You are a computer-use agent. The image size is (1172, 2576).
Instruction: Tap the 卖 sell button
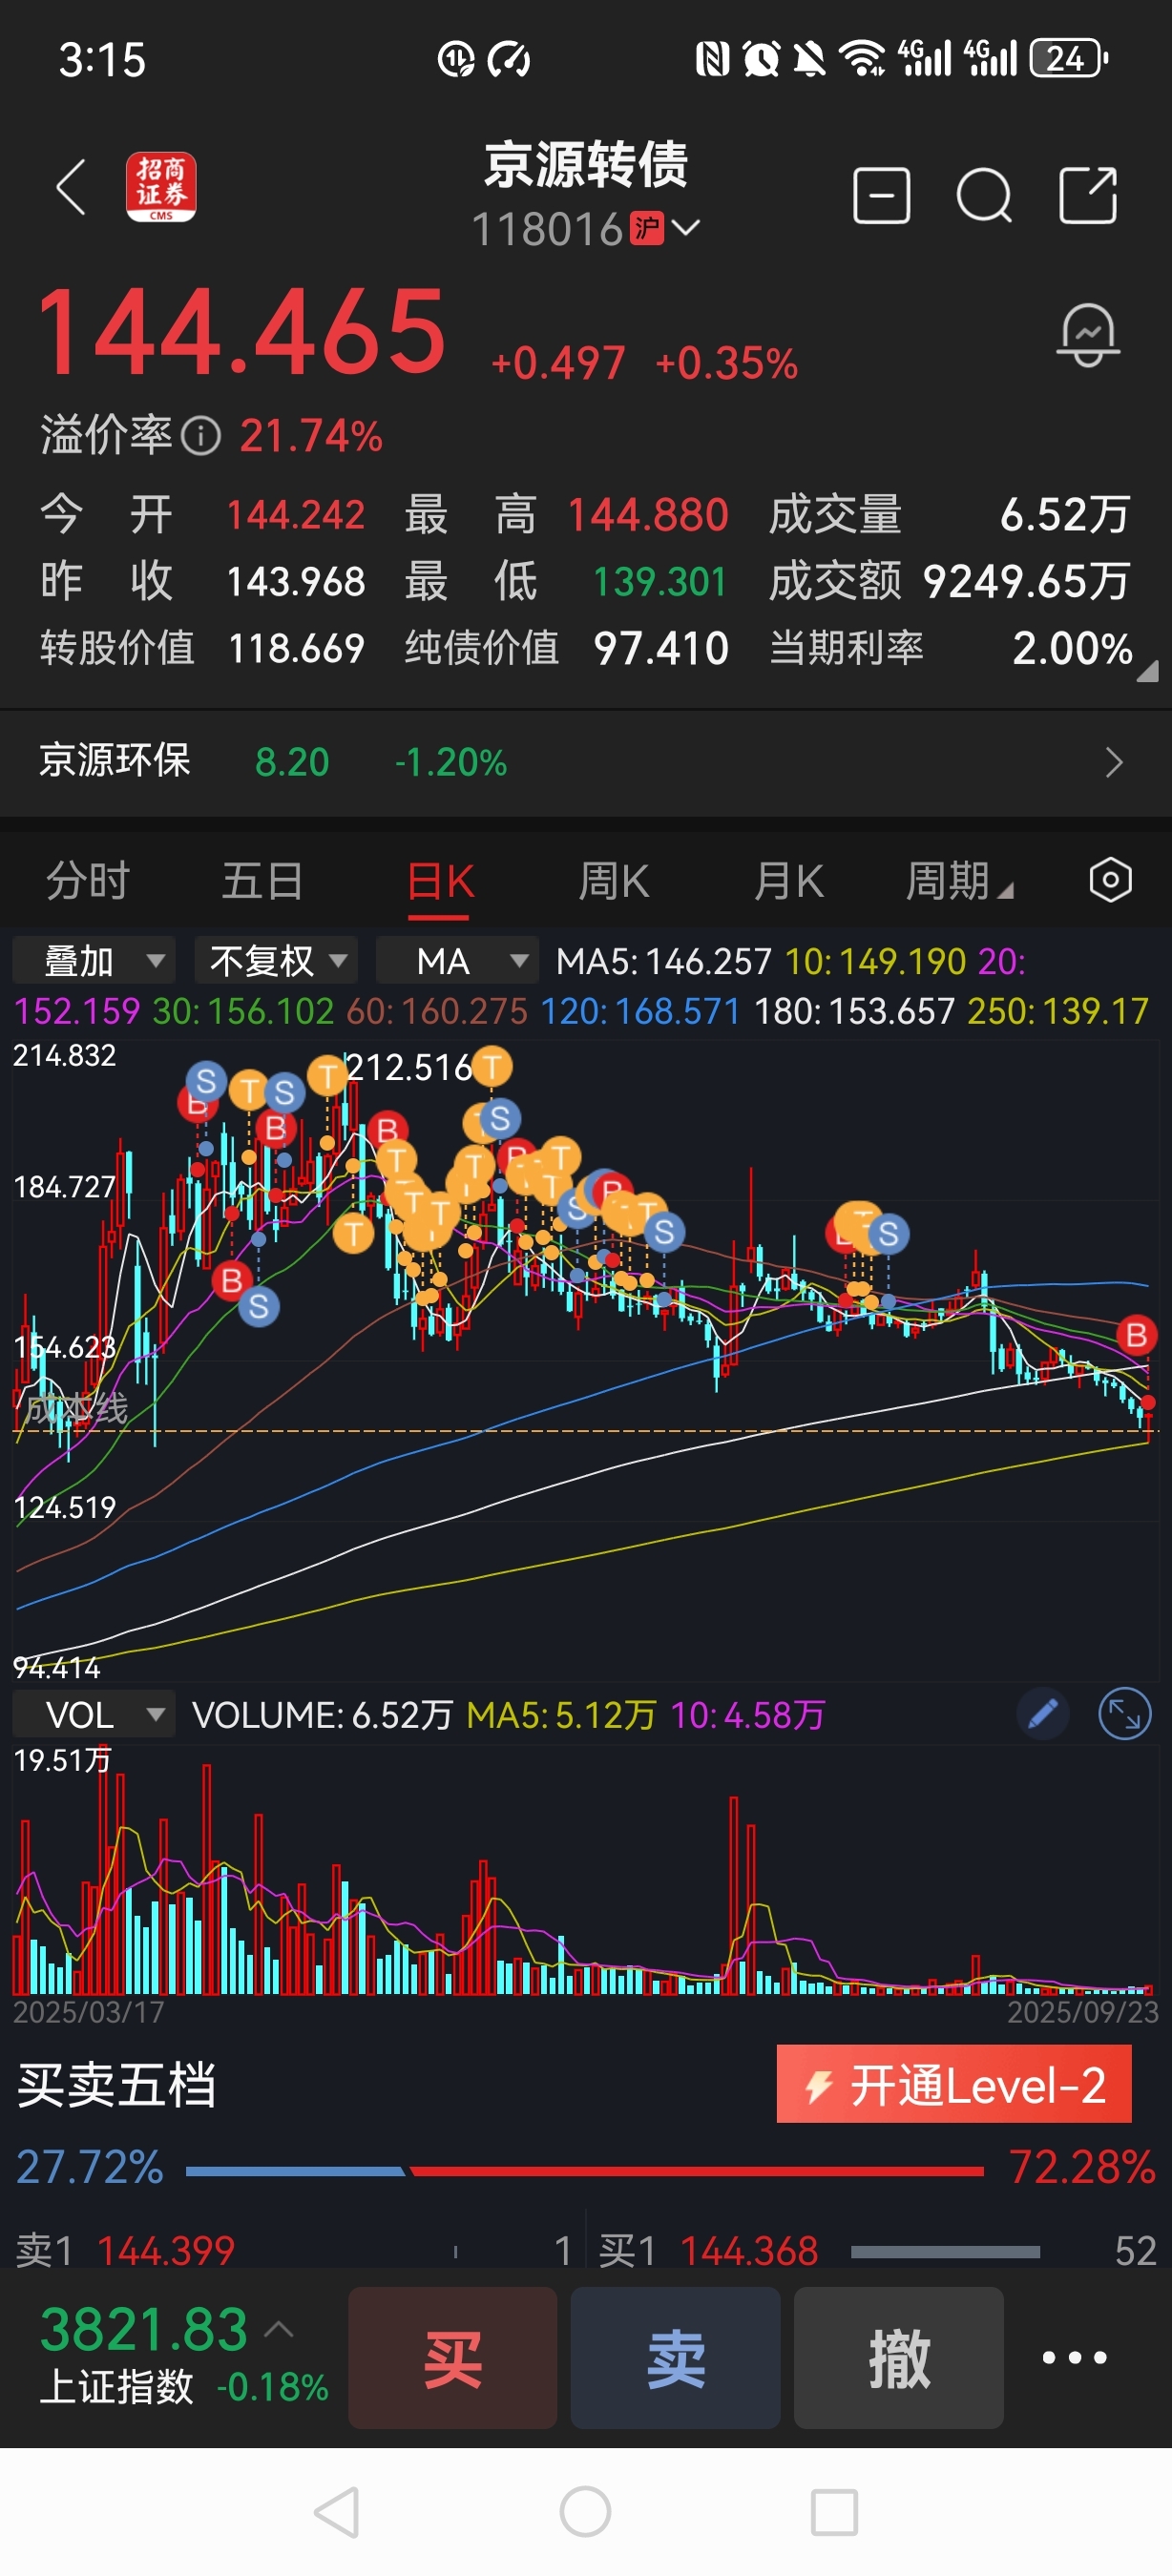coord(676,2357)
